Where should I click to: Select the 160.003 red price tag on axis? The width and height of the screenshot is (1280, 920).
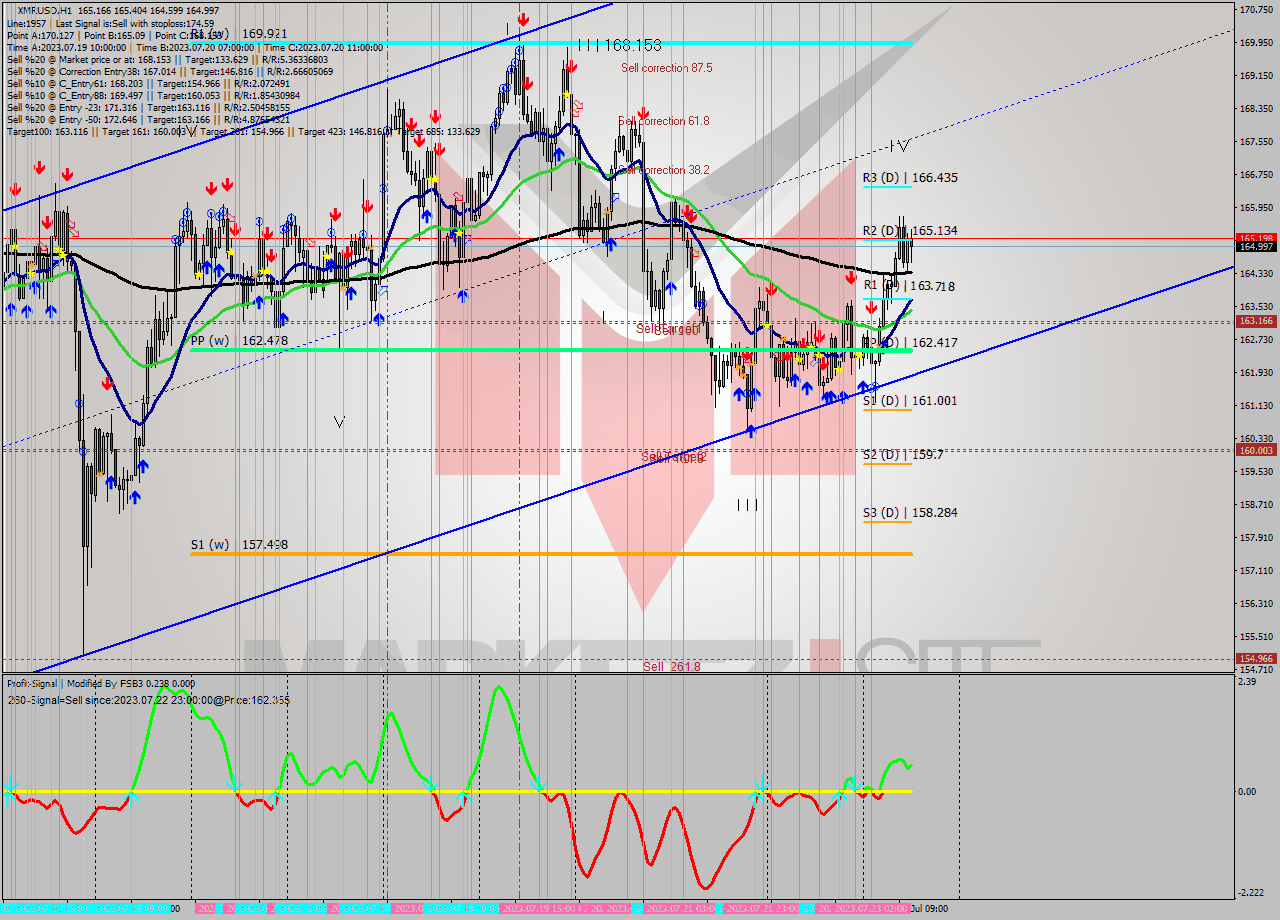click(1255, 450)
